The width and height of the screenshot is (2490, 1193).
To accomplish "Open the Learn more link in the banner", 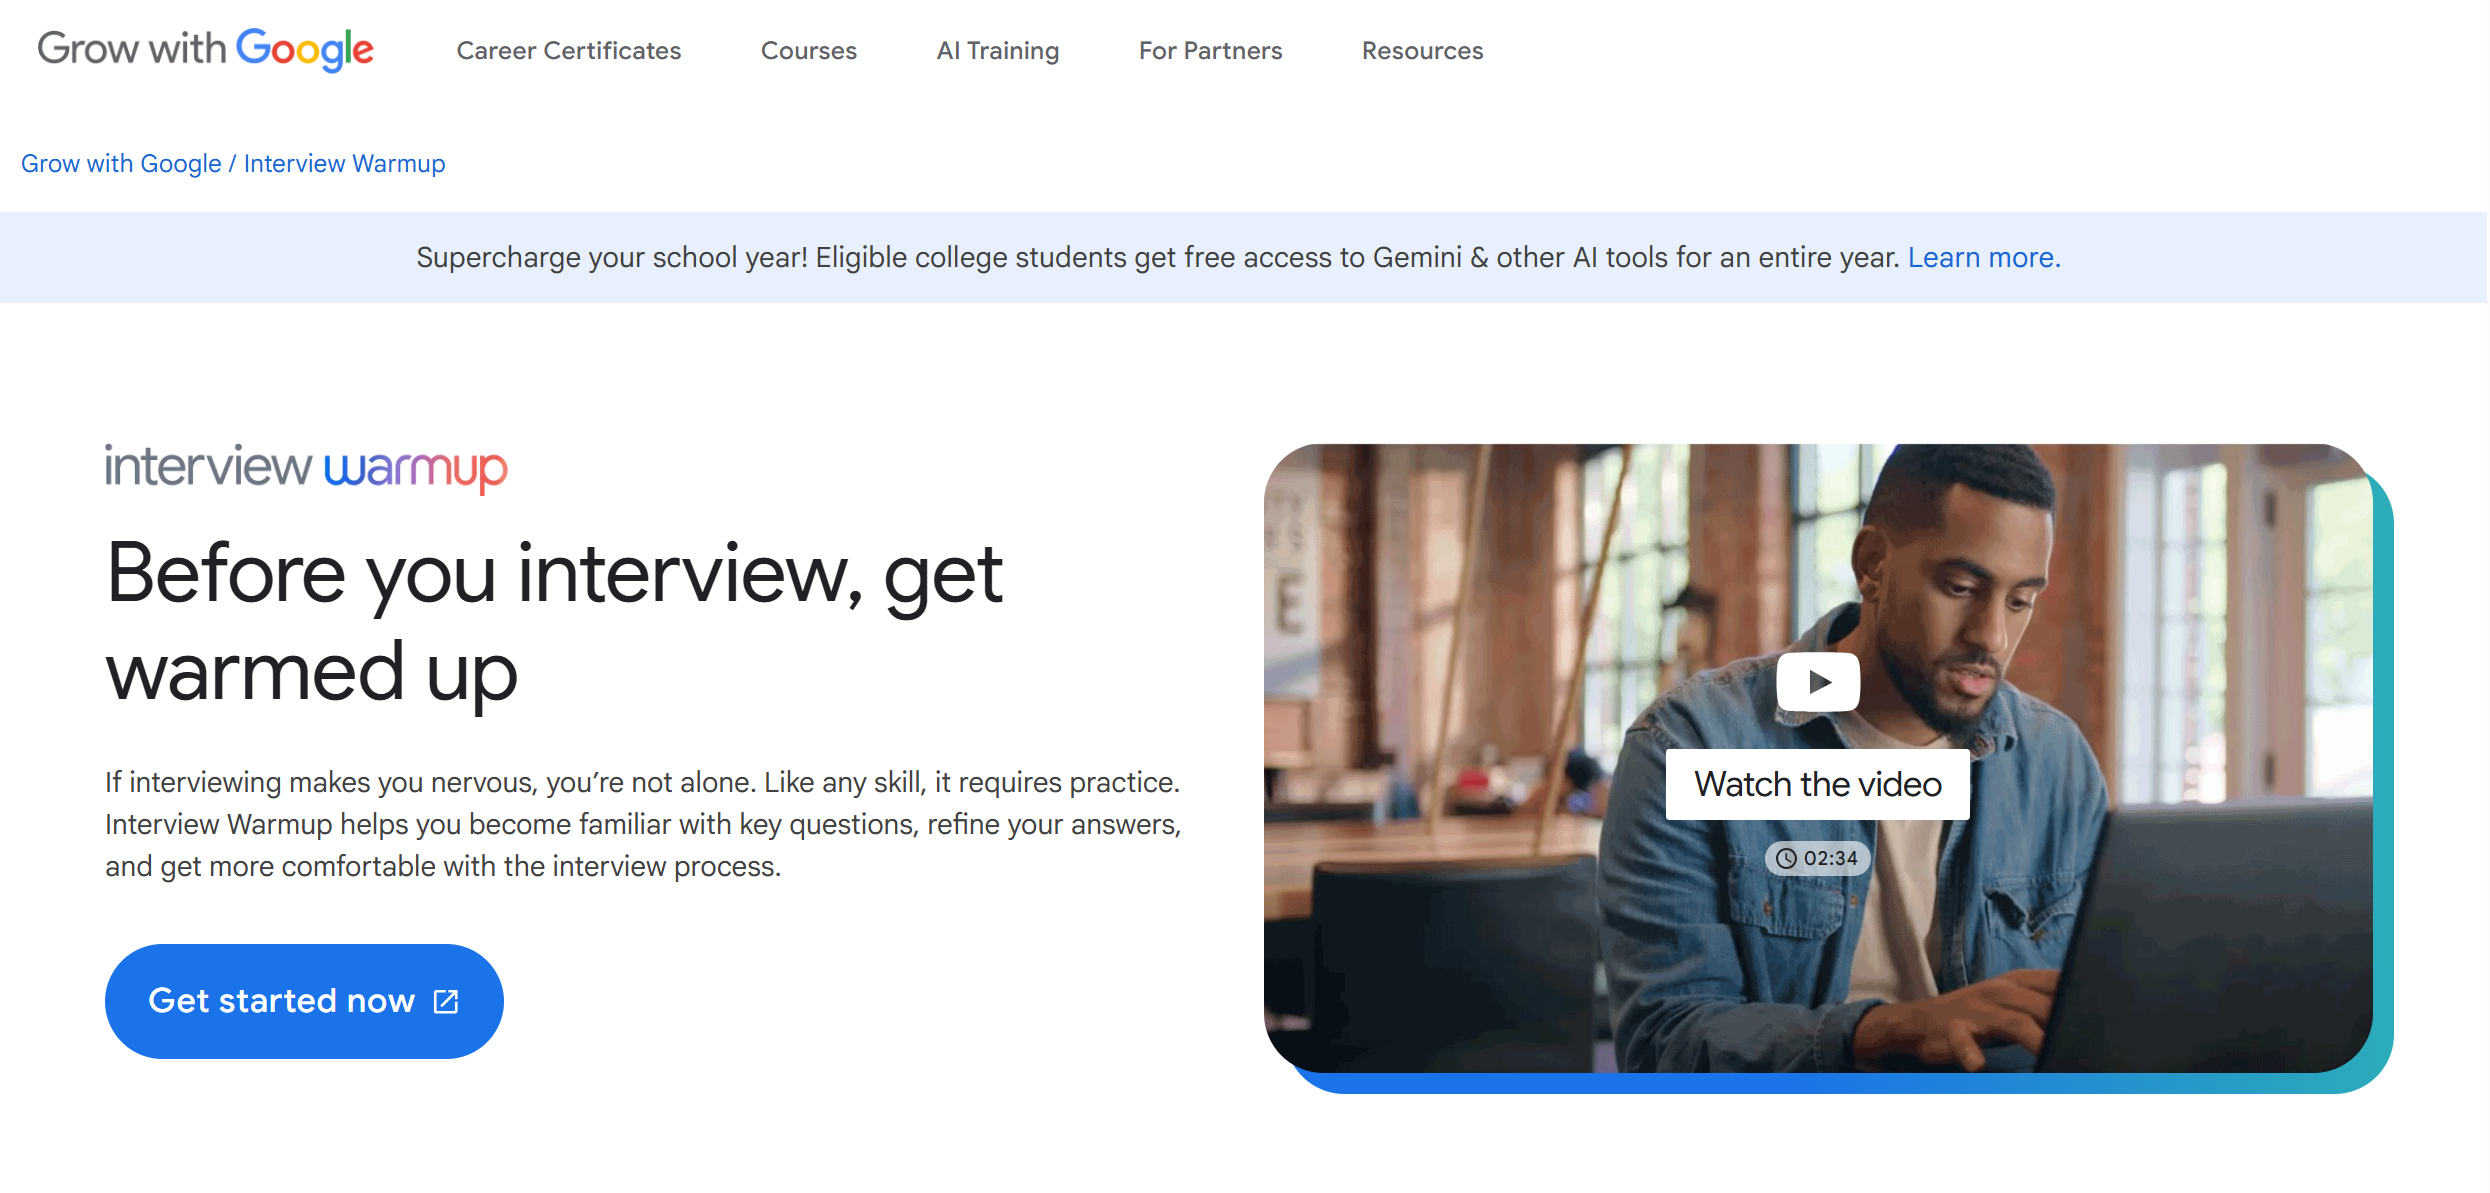I will click(1984, 257).
